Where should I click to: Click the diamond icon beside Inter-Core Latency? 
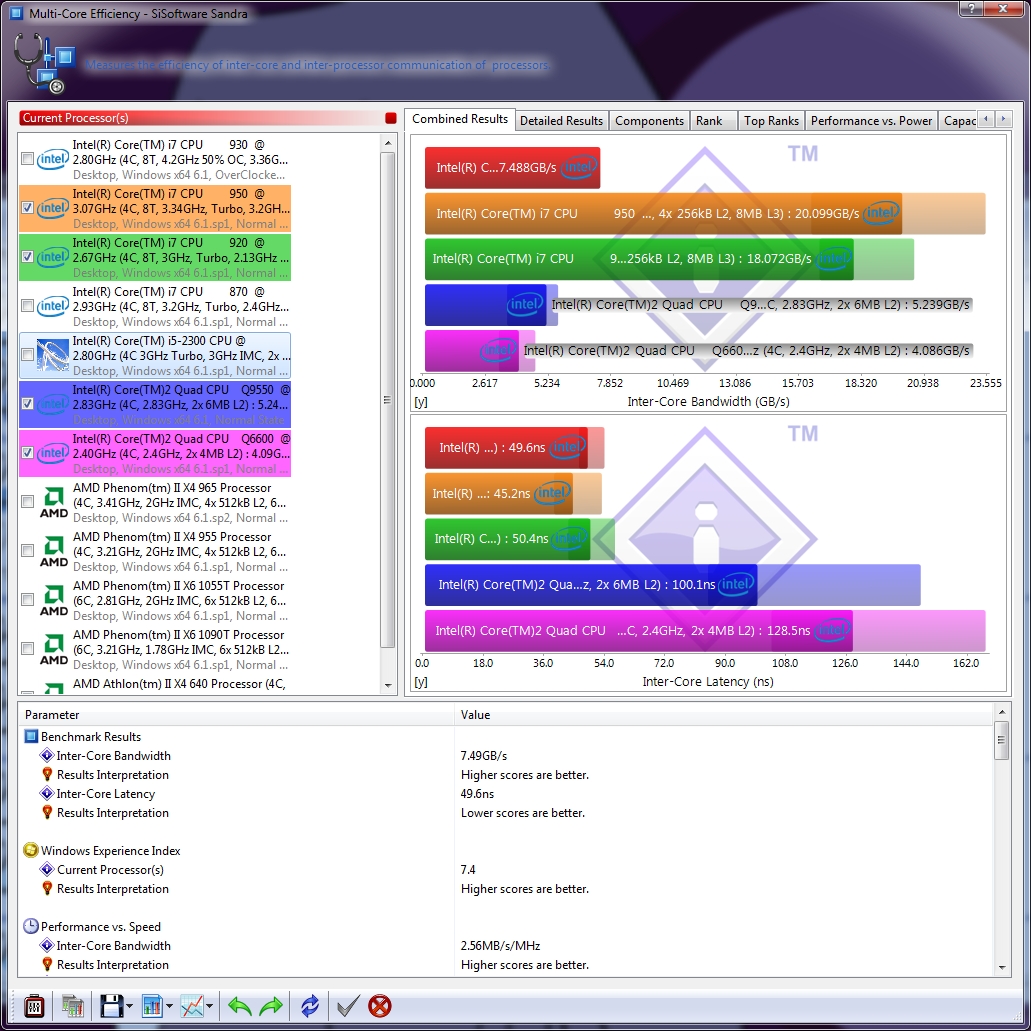point(47,794)
